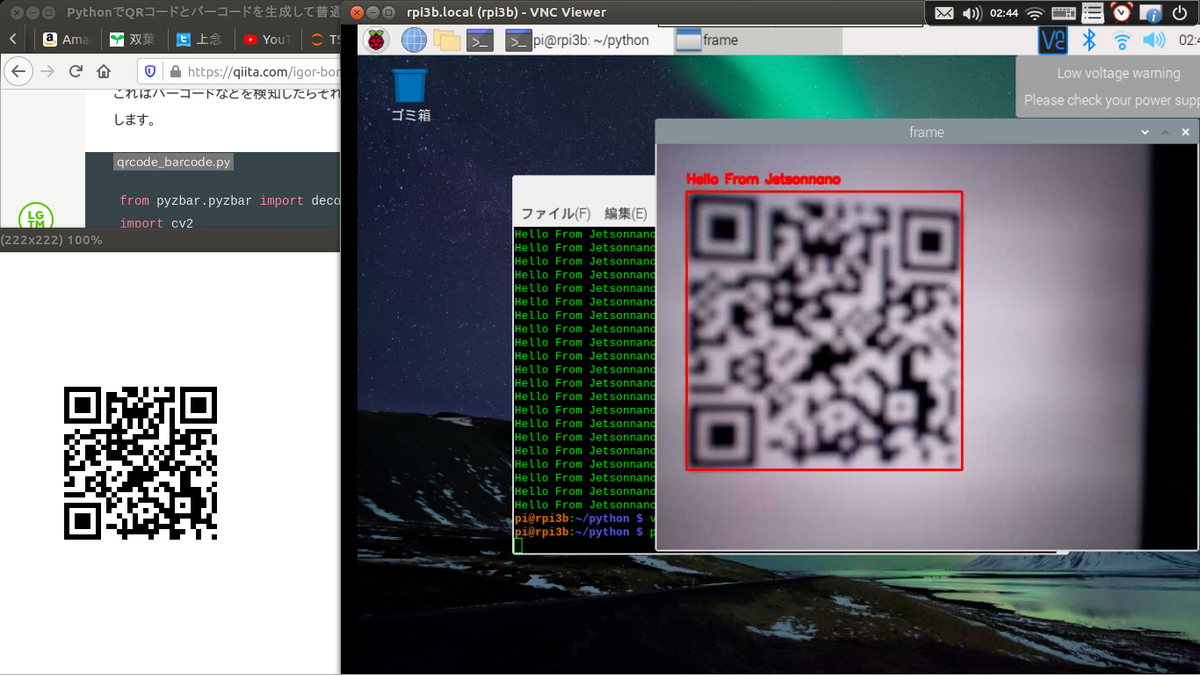Open the mail indicator in Ubuntu top bar
This screenshot has height=675, width=1200.
[x=945, y=13]
